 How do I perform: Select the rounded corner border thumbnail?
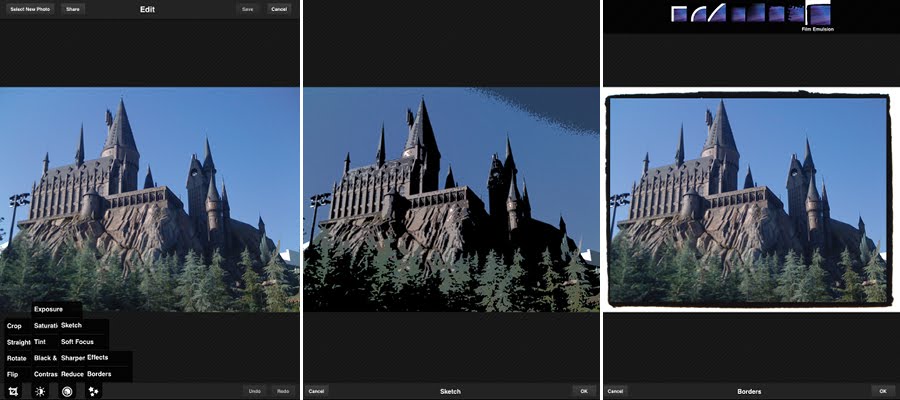tap(699, 13)
